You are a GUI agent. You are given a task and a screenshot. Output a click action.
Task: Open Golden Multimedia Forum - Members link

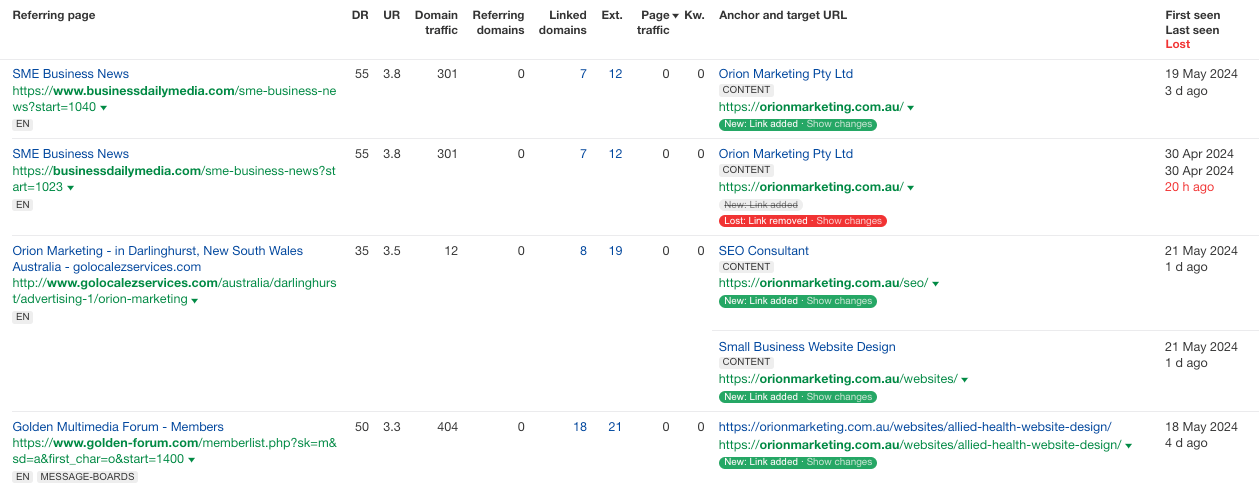tap(118, 427)
